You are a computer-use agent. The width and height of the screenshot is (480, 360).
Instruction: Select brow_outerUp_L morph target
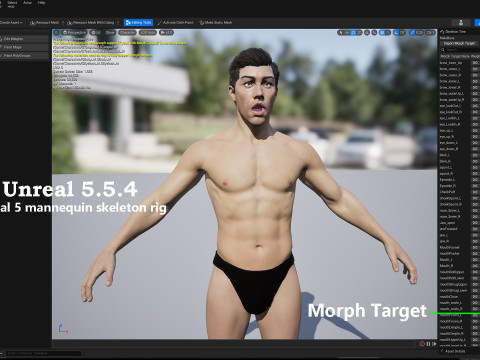click(452, 93)
